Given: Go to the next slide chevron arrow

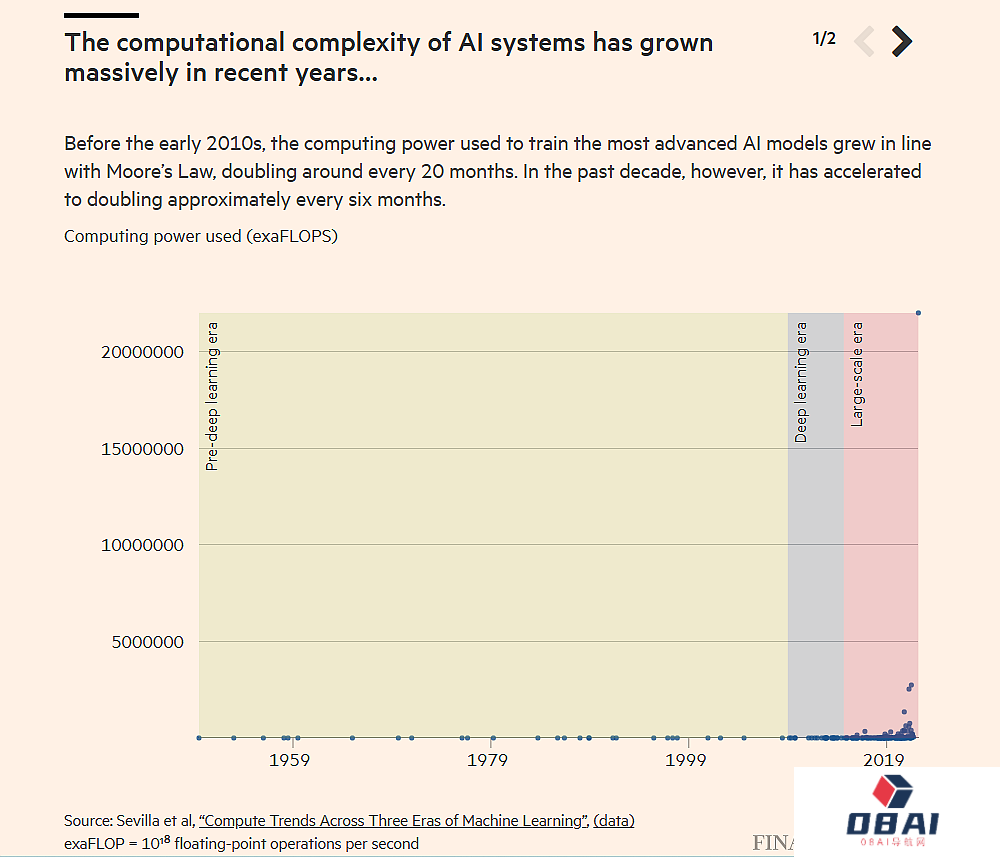Looking at the screenshot, I should (901, 41).
